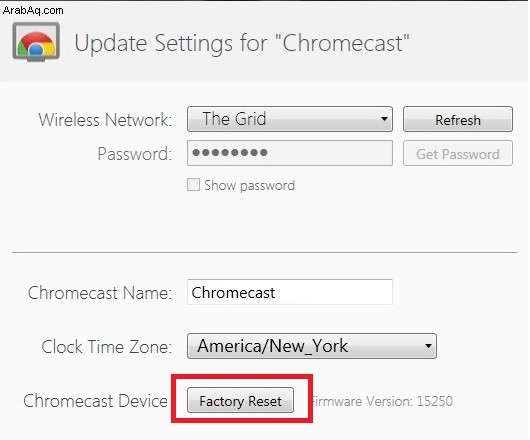Viewport: 530px width, 440px height.
Task: Click the Password label
Action: tap(135, 154)
